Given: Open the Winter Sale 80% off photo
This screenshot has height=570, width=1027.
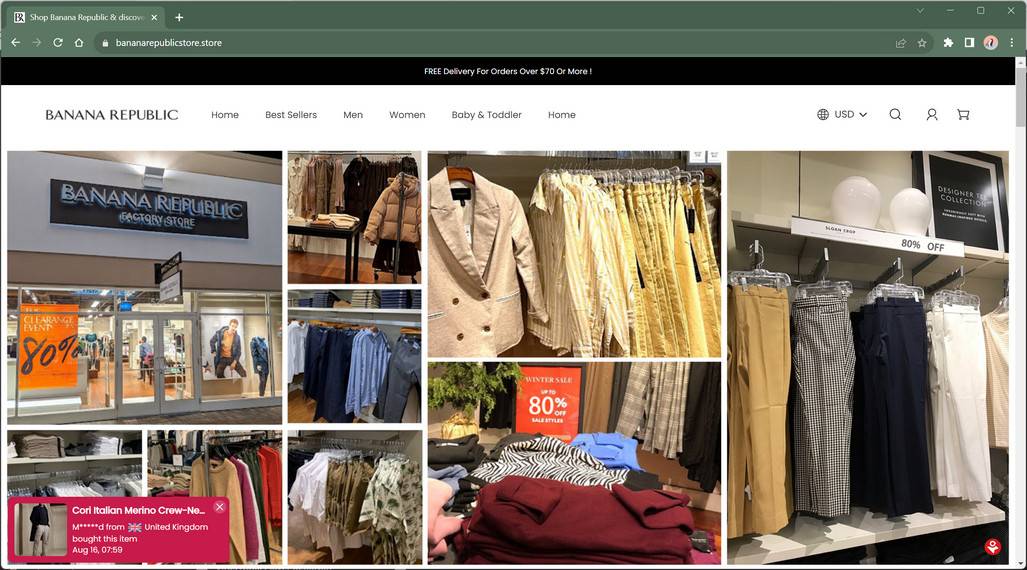Looking at the screenshot, I should [574, 463].
